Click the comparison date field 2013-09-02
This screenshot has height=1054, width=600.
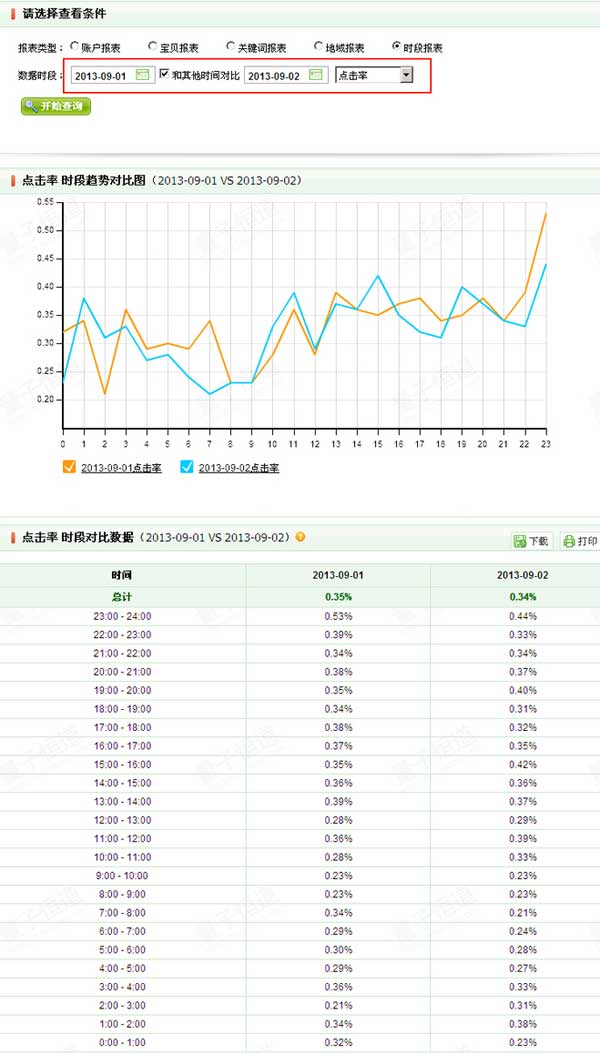click(x=286, y=75)
